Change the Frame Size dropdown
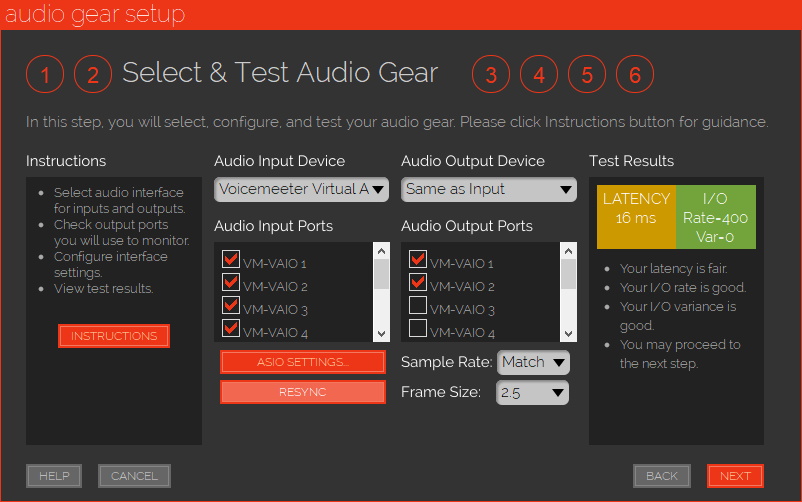Image resolution: width=802 pixels, height=502 pixels. [x=532, y=392]
